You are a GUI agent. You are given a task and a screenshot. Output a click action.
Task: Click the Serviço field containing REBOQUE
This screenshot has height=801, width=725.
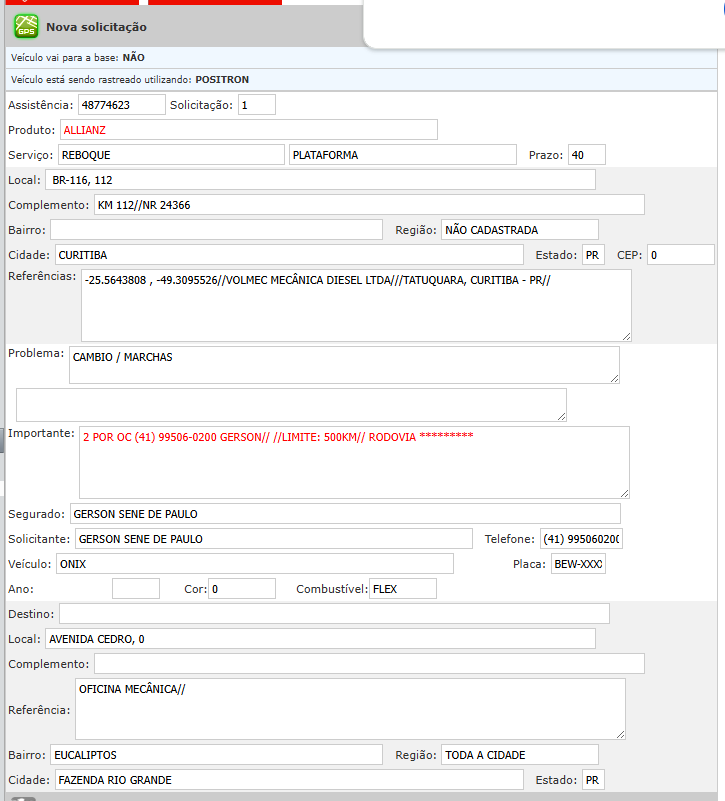coord(171,155)
